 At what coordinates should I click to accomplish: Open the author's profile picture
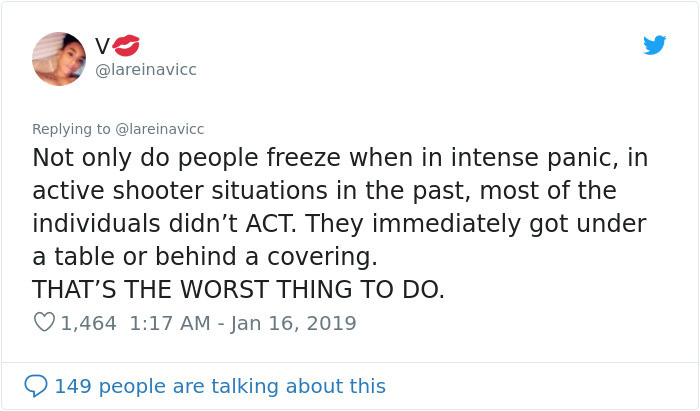click(59, 58)
